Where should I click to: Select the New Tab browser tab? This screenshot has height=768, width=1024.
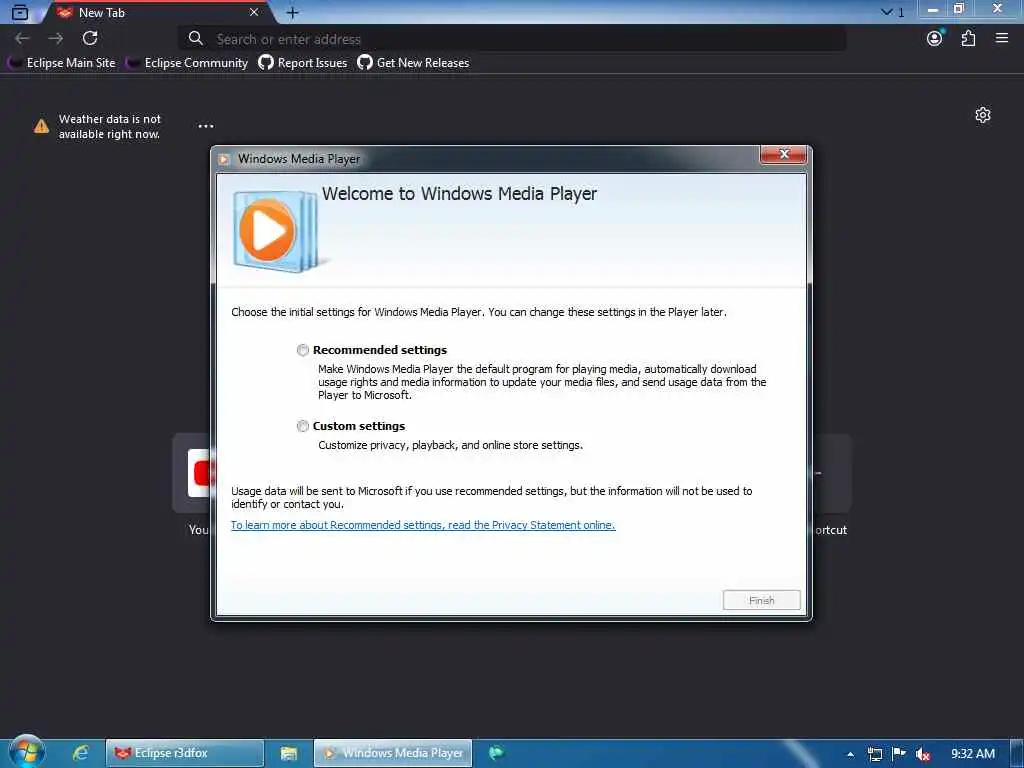pyautogui.click(x=158, y=12)
